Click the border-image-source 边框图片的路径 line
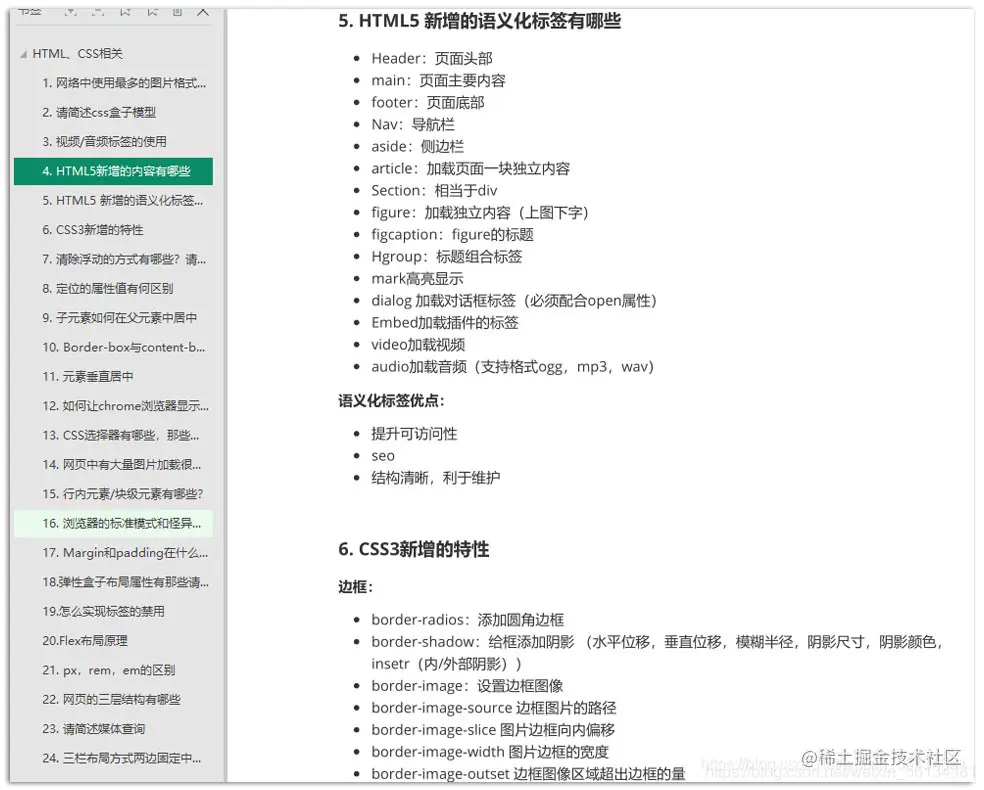 pyautogui.click(x=493, y=708)
